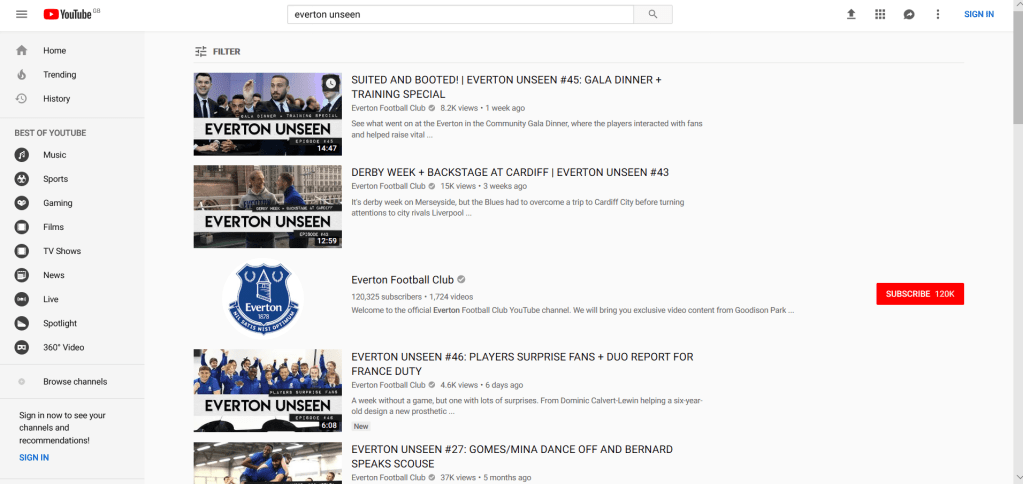1023x484 pixels.
Task: Open the three-dot settings menu
Action: coord(937,14)
